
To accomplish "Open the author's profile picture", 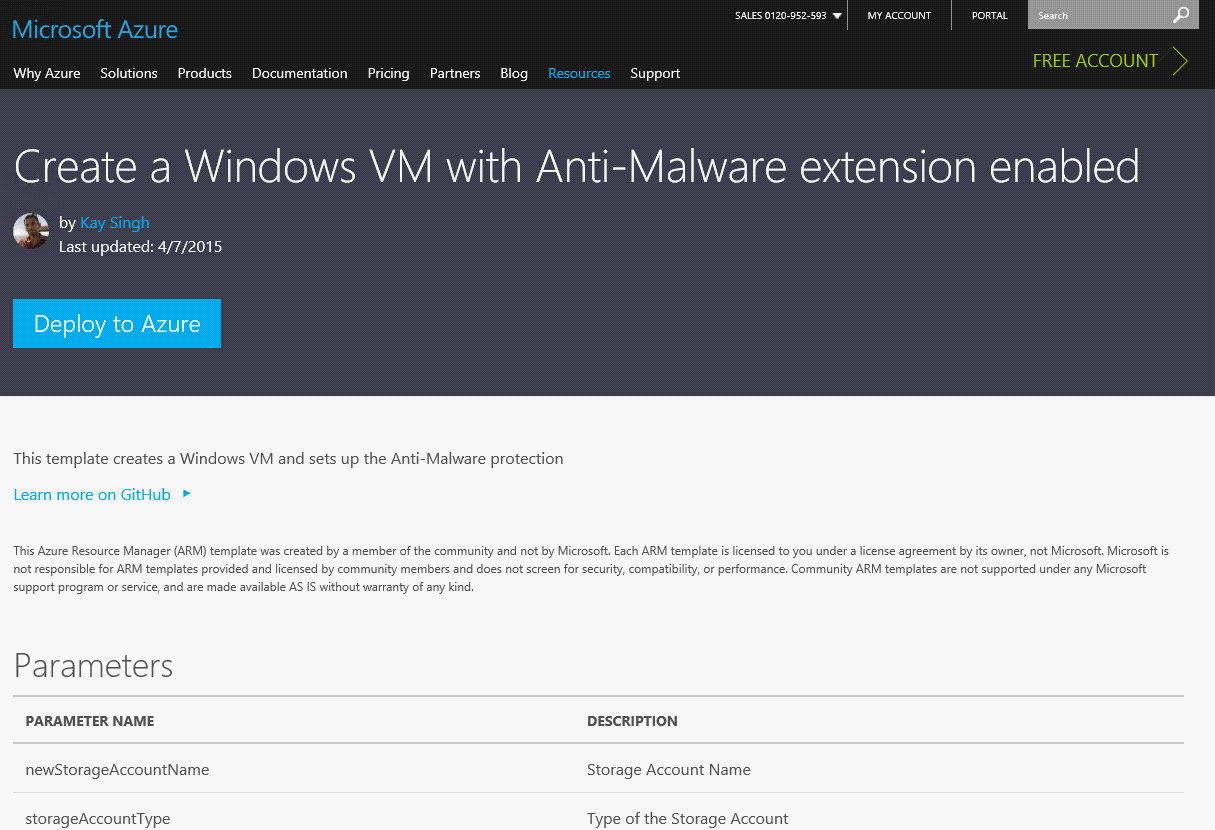I will [x=31, y=231].
